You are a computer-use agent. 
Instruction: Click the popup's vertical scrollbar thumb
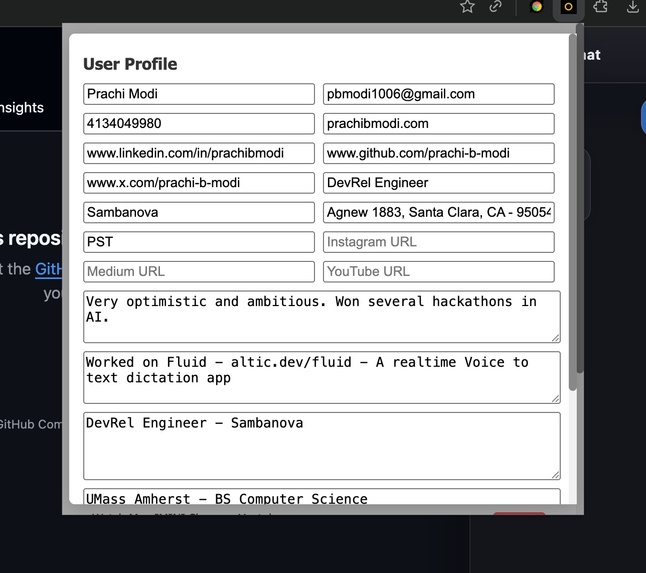[x=572, y=212]
